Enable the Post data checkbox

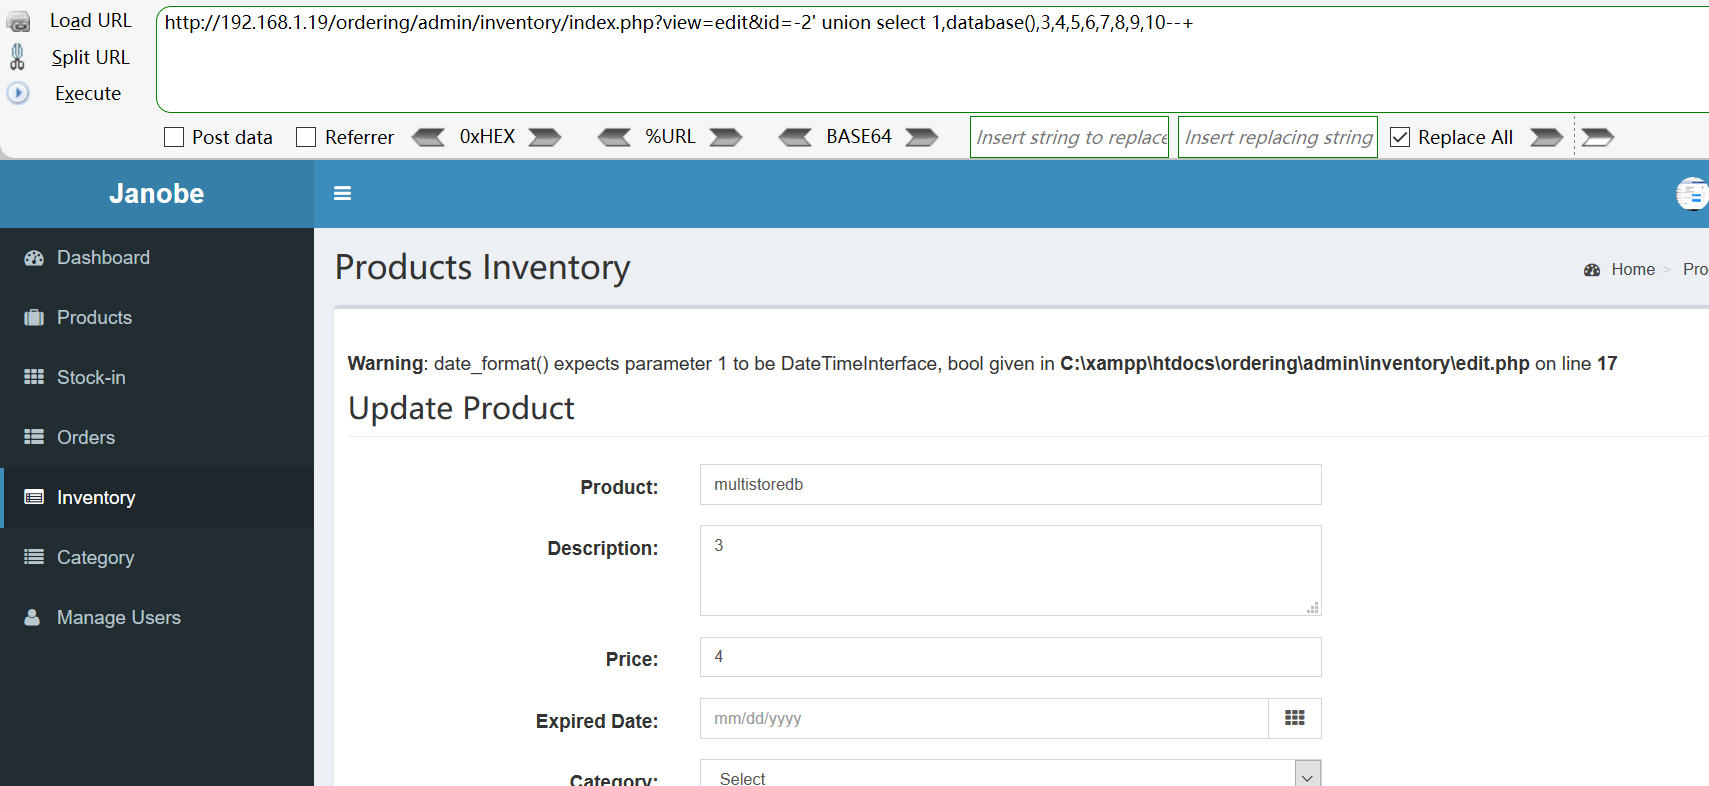174,137
